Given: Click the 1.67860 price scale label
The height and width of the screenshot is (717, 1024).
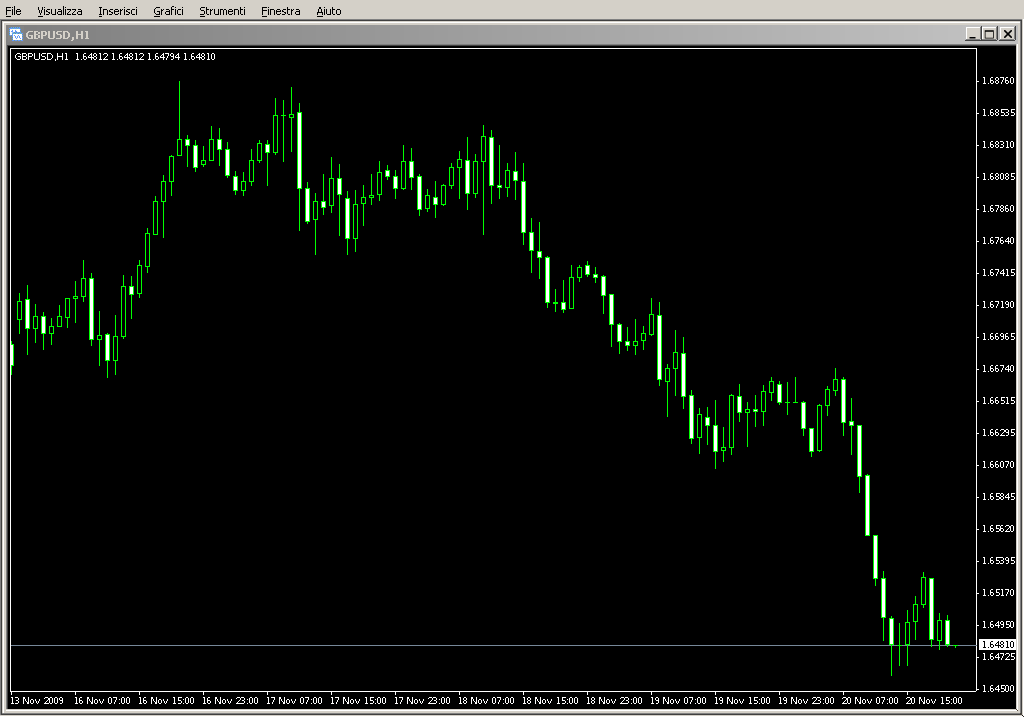Looking at the screenshot, I should click(999, 209).
